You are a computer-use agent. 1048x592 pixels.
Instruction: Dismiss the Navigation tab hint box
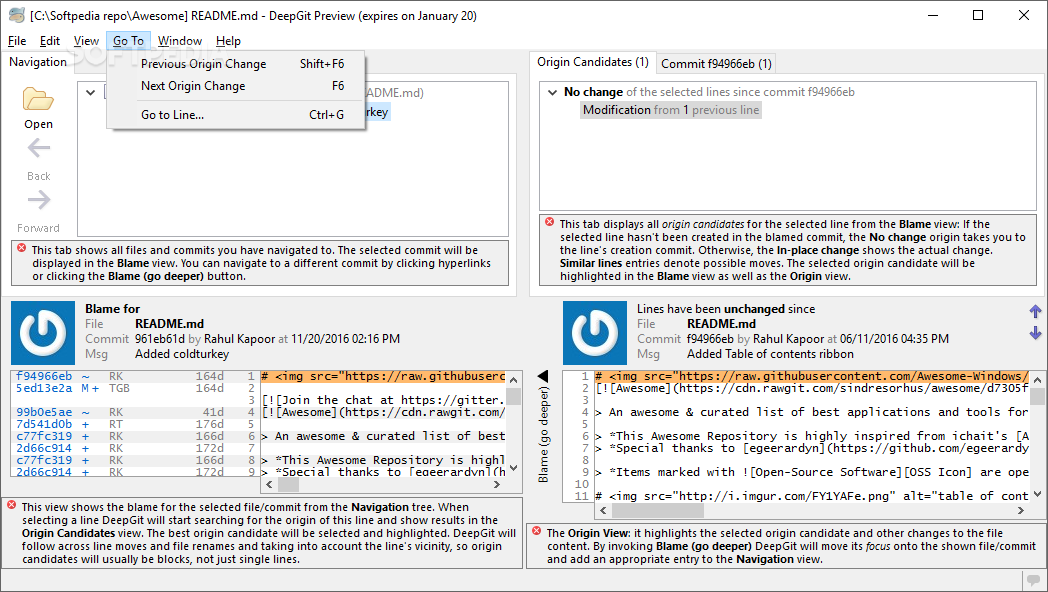[x=21, y=249]
